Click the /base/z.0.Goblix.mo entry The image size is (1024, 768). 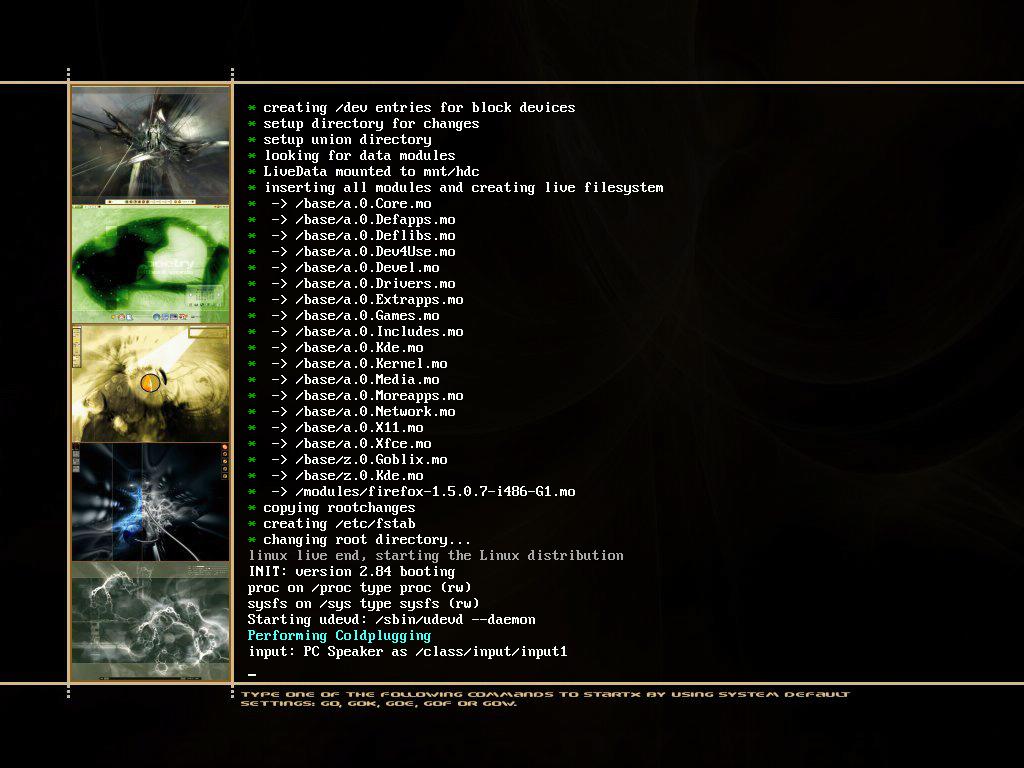coord(347,460)
